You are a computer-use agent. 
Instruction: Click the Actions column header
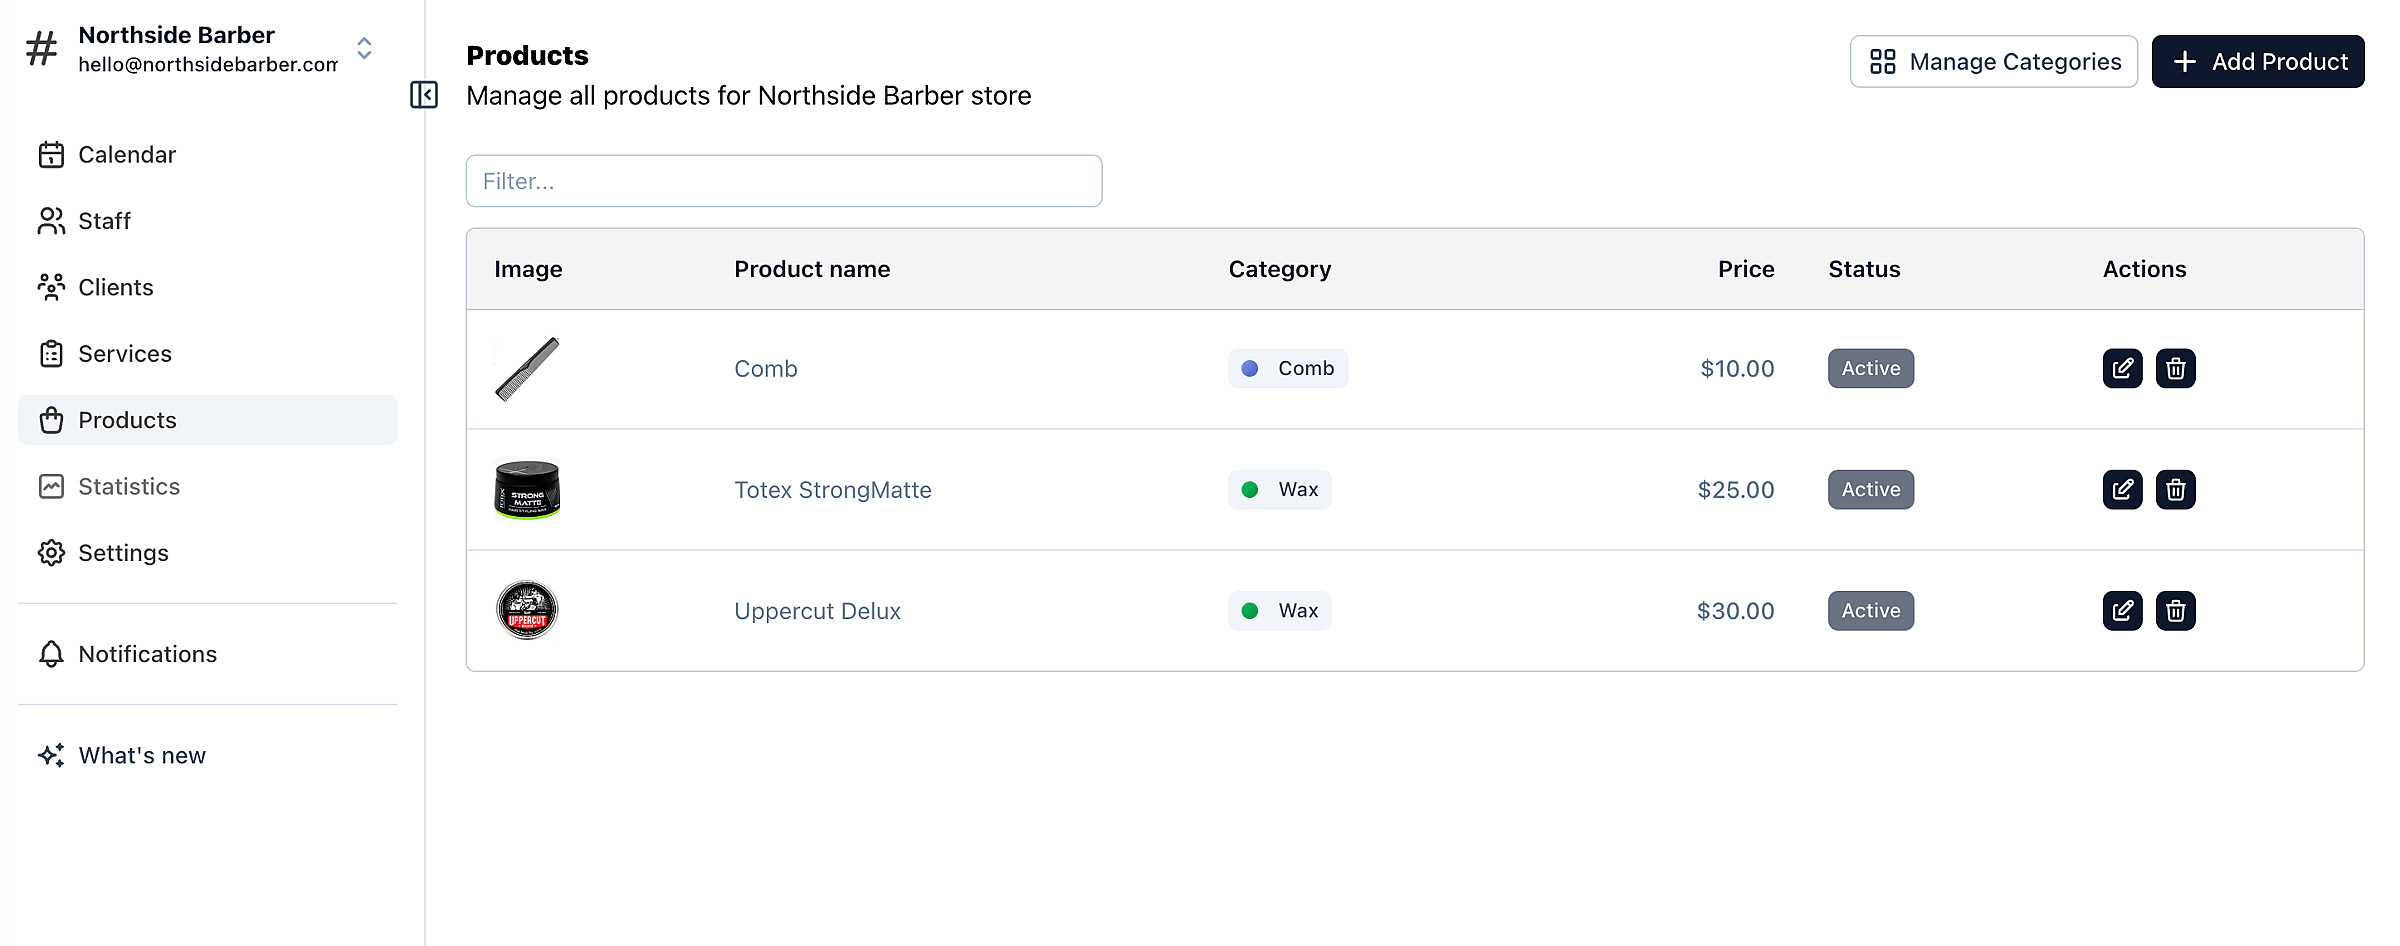click(x=2144, y=269)
